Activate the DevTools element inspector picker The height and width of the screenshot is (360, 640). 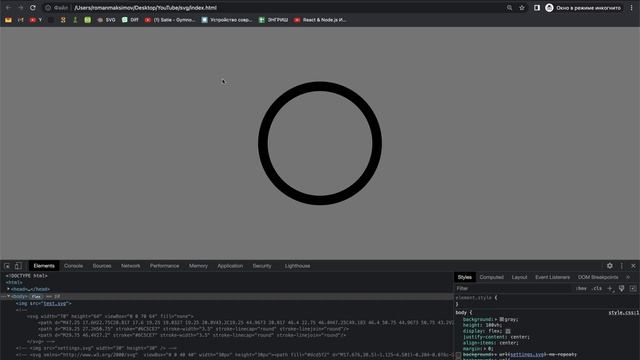[7, 266]
